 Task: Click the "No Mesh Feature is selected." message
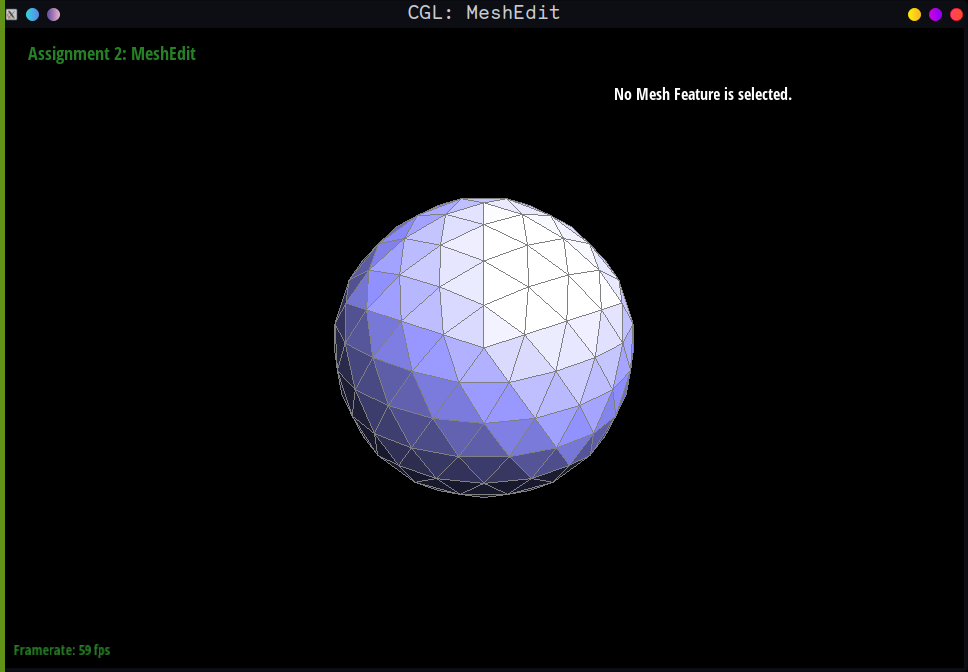pyautogui.click(x=702, y=94)
